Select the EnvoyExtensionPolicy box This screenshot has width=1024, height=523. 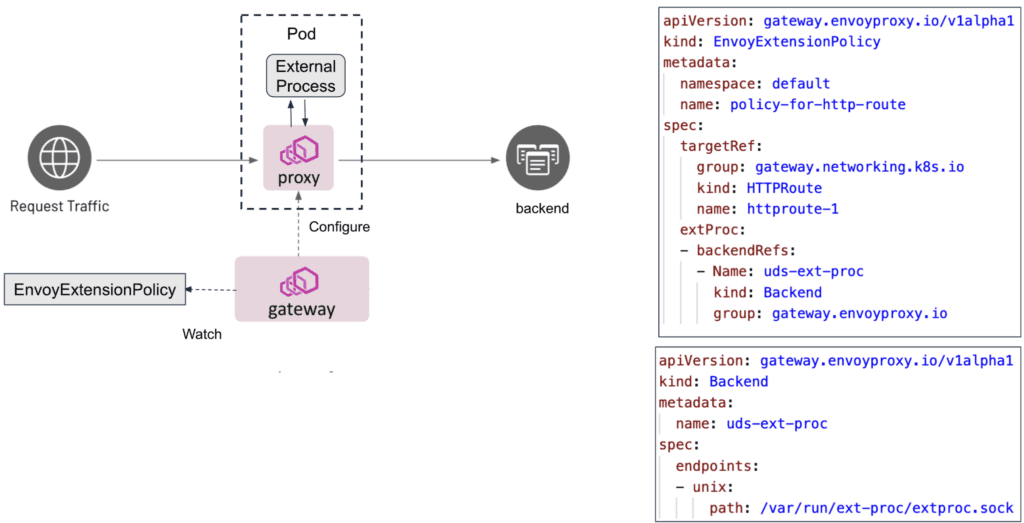tap(94, 290)
